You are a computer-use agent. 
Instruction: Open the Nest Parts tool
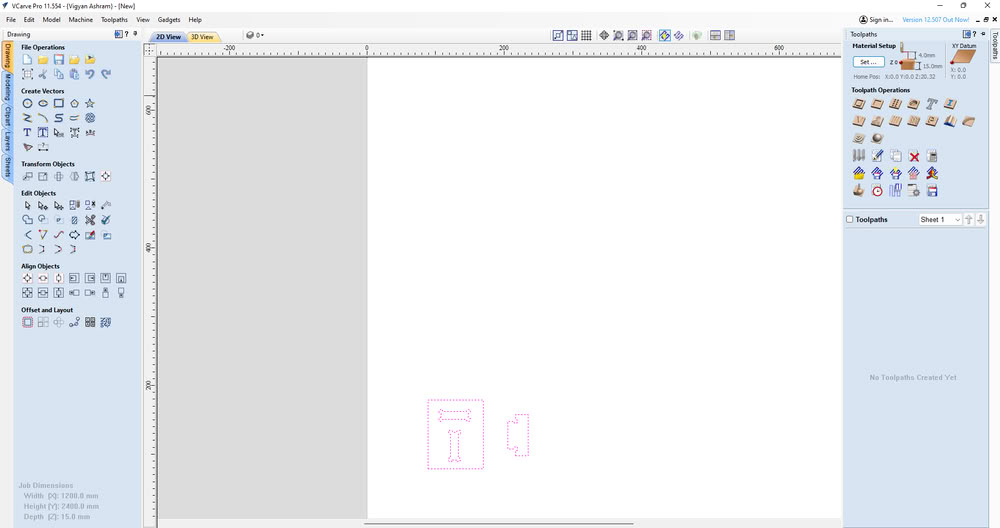tap(106, 323)
